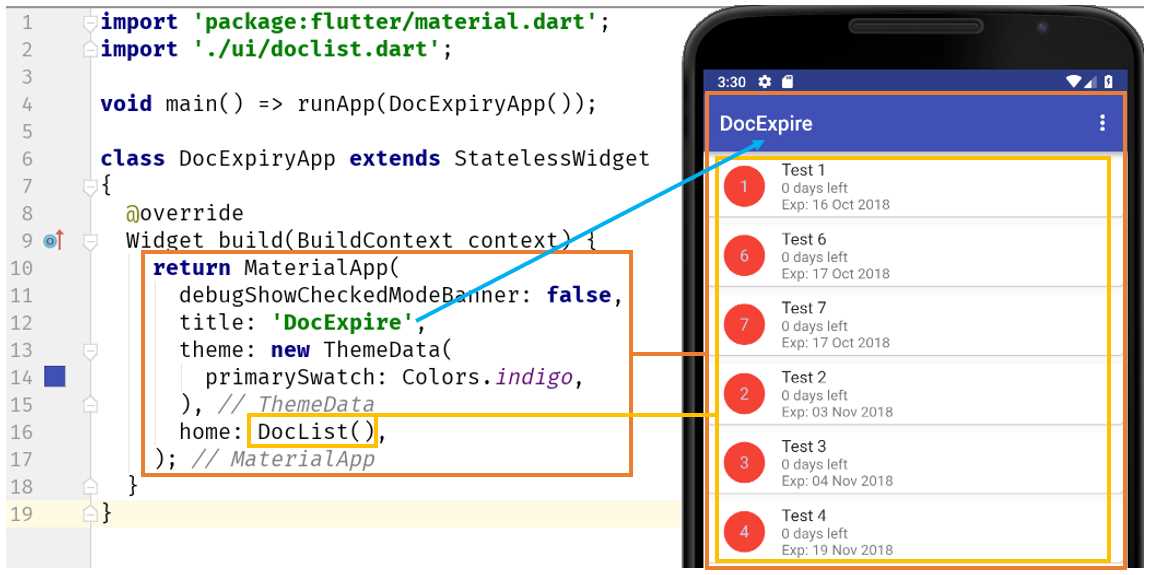The width and height of the screenshot is (1155, 575).
Task: Click 'Exp: 19 Nov 2018' text
Action: pyautogui.click(x=837, y=550)
